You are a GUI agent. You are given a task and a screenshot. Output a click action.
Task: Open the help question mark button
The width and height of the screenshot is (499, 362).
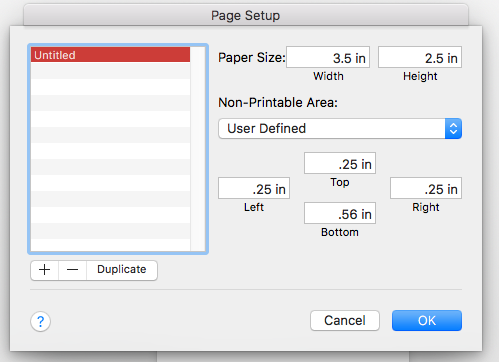pyautogui.click(x=40, y=321)
